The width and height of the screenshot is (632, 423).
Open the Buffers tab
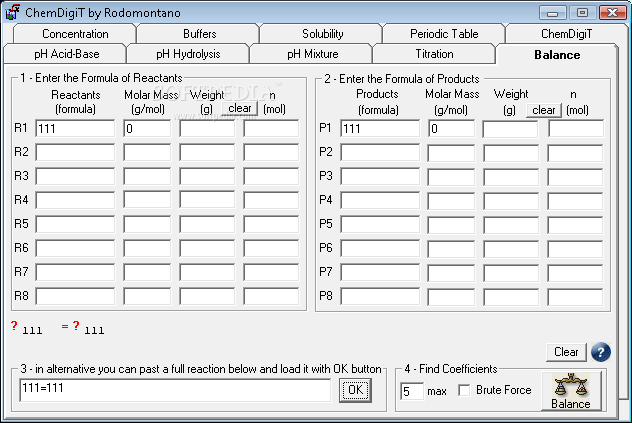[200, 34]
